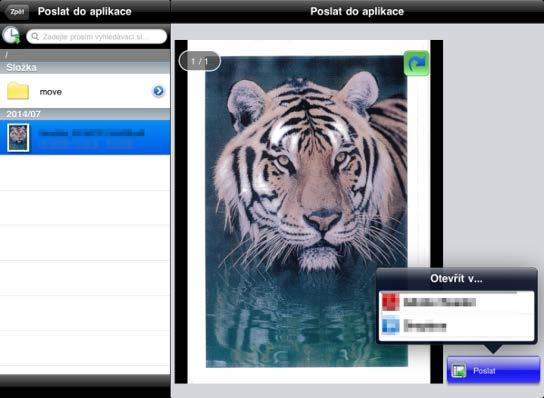
Task: Choose the first app with red icon
Action: 457,303
